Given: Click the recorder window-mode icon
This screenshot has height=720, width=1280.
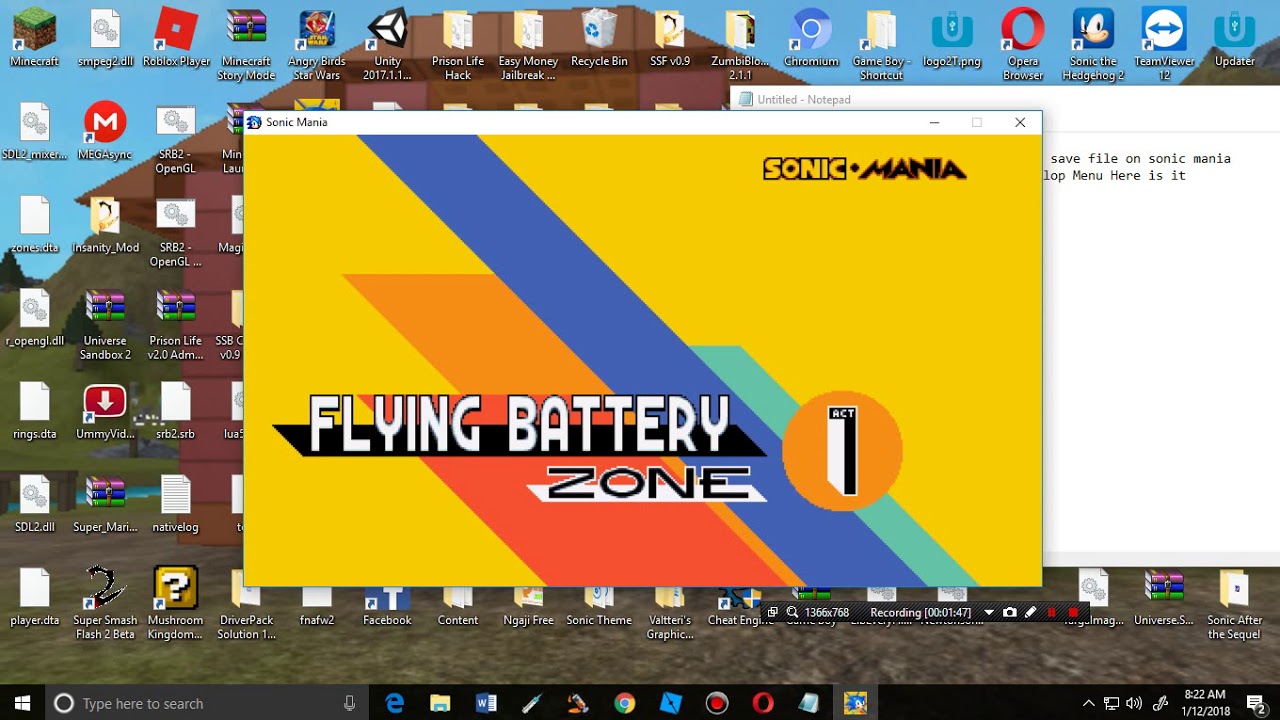Looking at the screenshot, I should [772, 612].
